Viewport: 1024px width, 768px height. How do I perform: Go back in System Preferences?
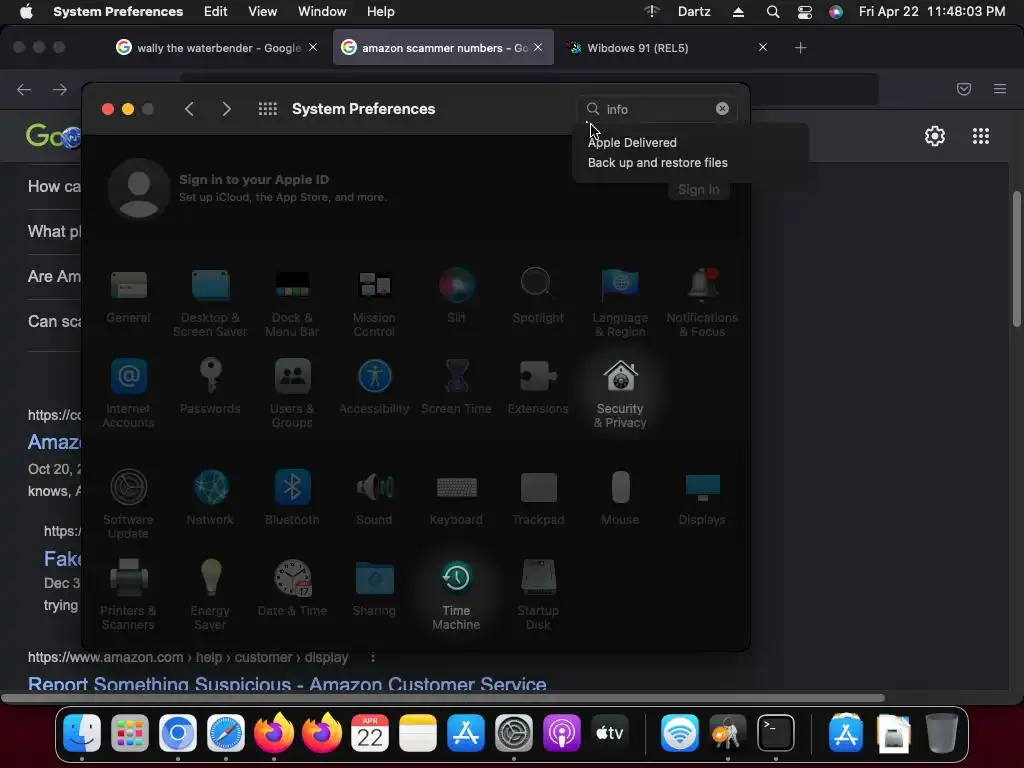(x=189, y=109)
